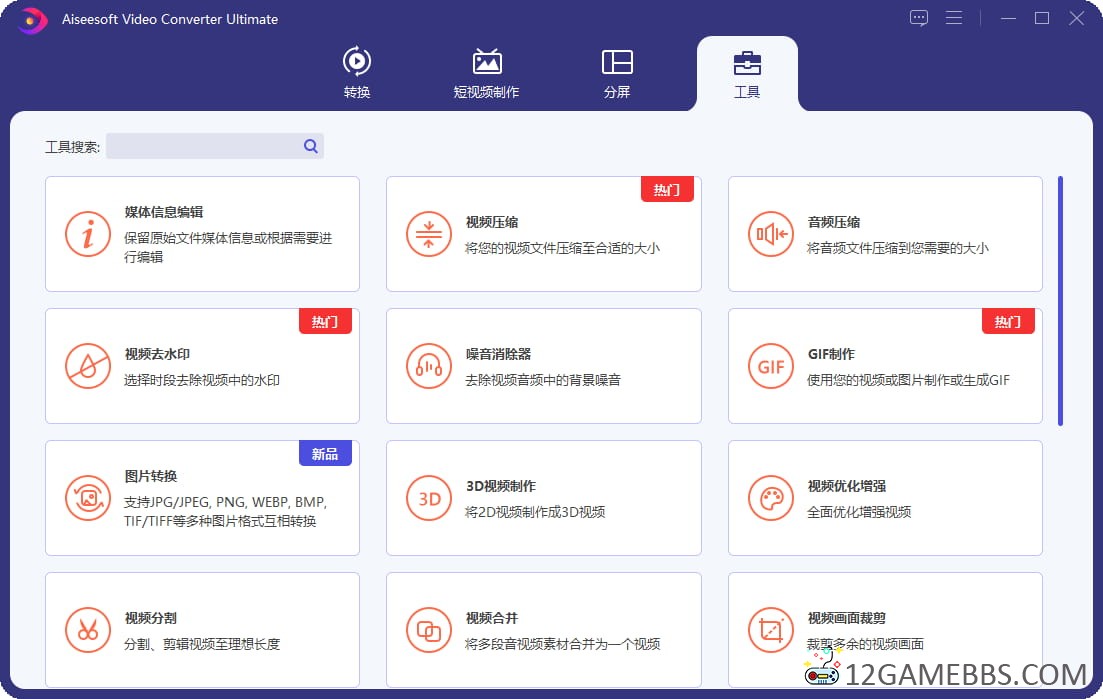This screenshot has width=1103, height=699.
Task: Open the 媒体信息编辑 title
Action: pyautogui.click(x=164, y=212)
